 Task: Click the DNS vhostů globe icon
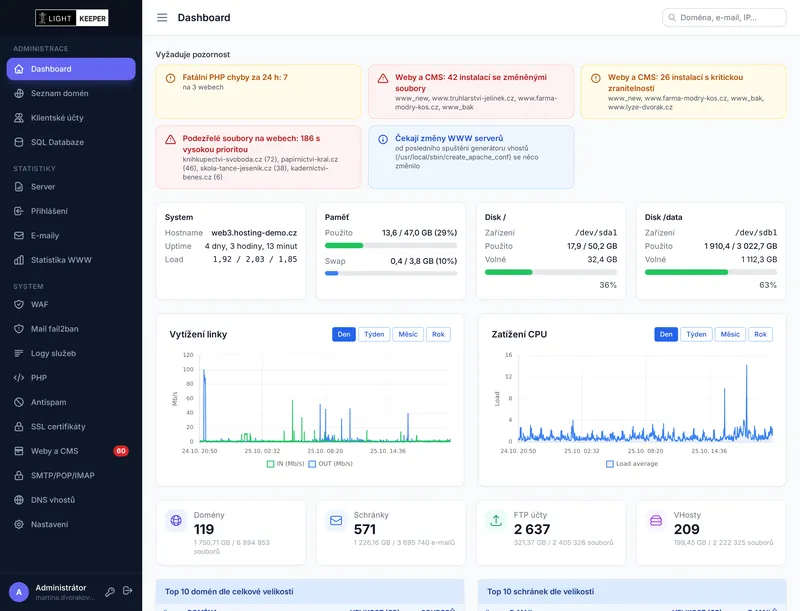click(19, 500)
